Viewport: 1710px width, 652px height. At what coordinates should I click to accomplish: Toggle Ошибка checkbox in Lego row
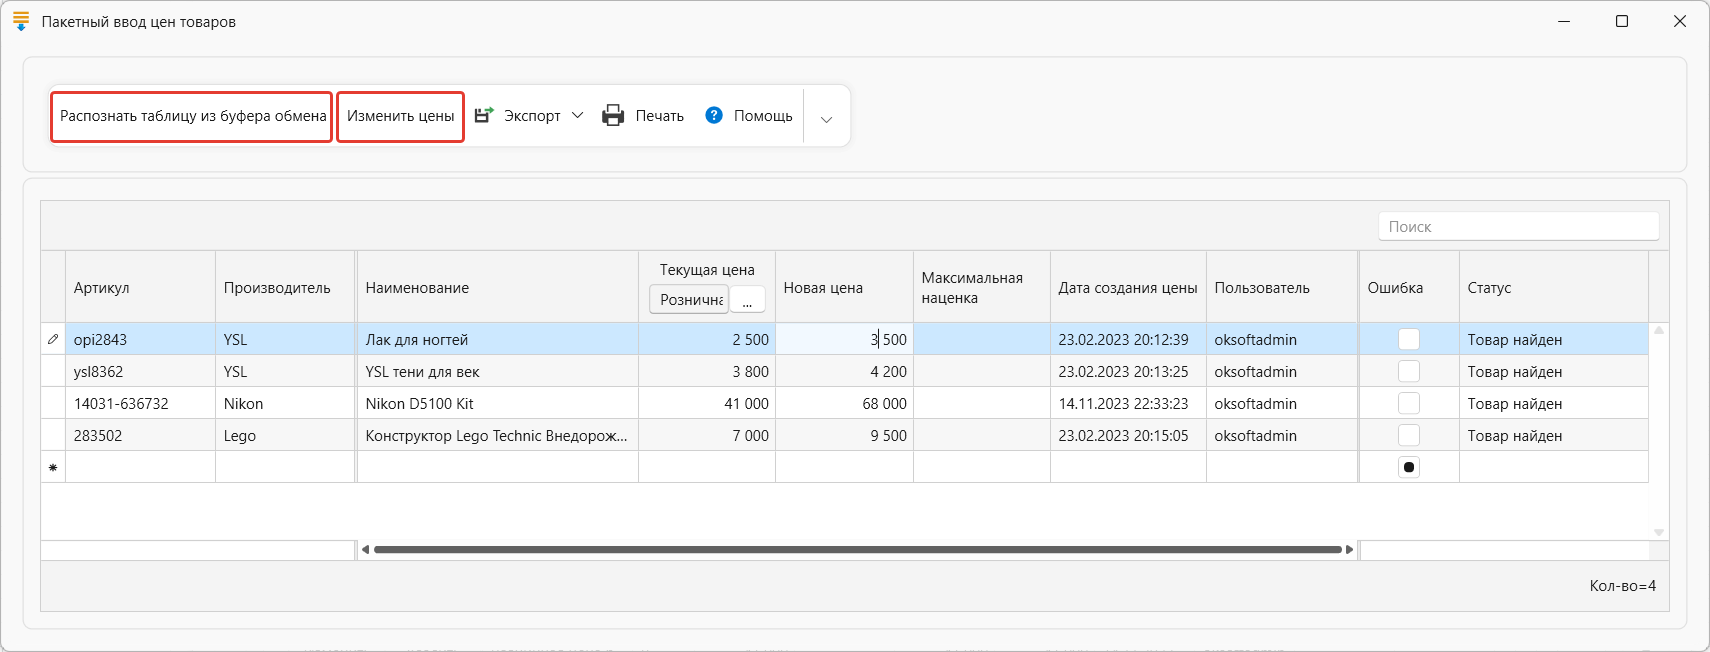(x=1409, y=435)
